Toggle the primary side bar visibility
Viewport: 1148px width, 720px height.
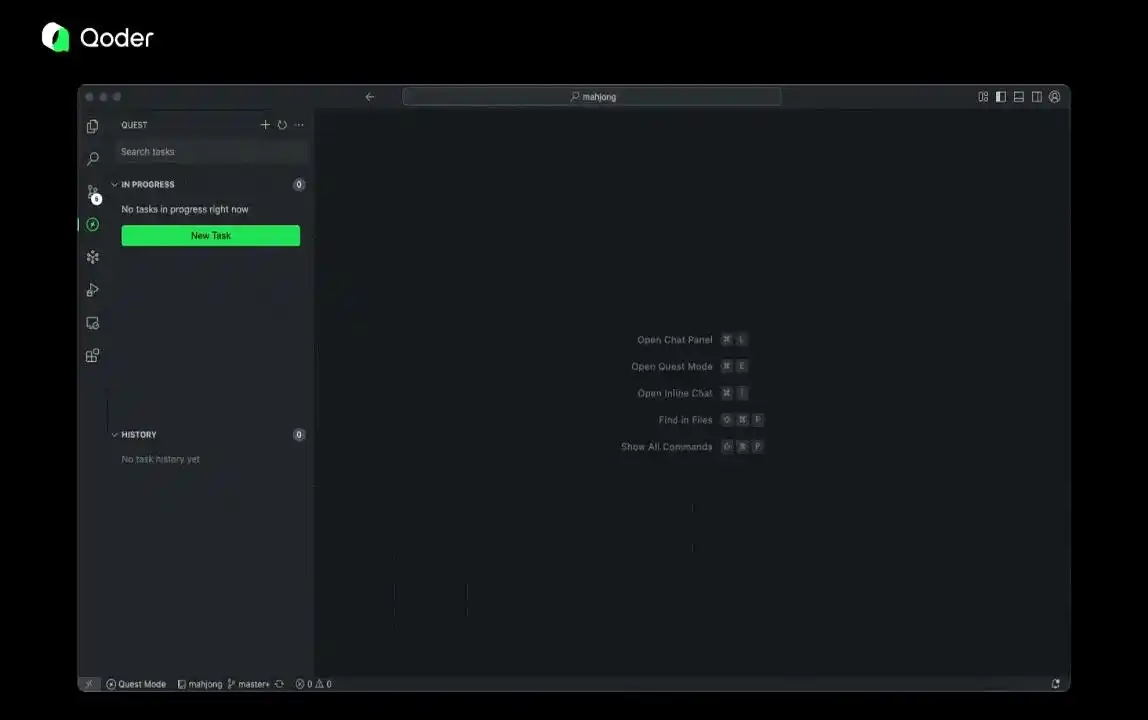coord(1001,97)
